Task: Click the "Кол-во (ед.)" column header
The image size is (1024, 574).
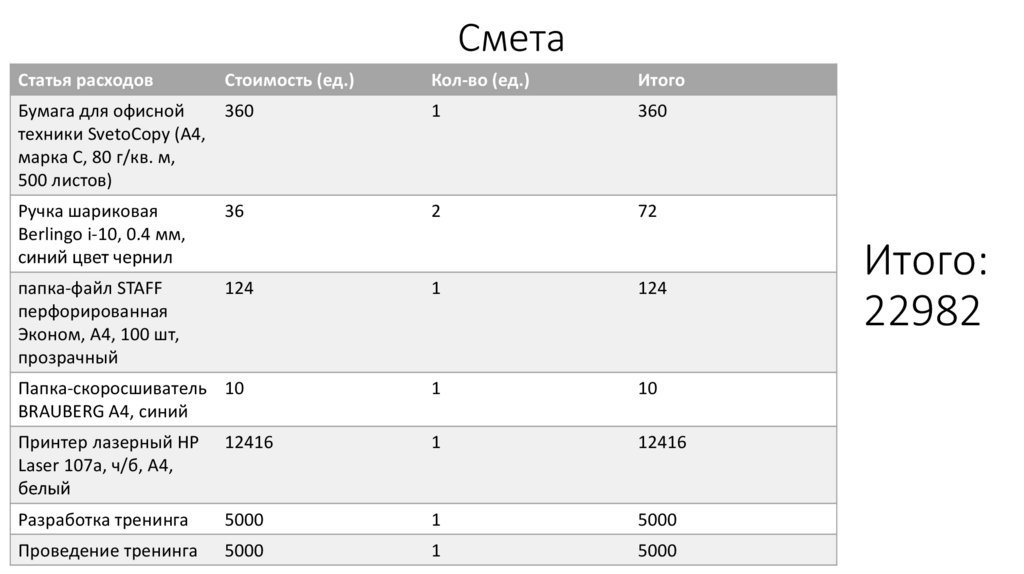Action: [480, 80]
